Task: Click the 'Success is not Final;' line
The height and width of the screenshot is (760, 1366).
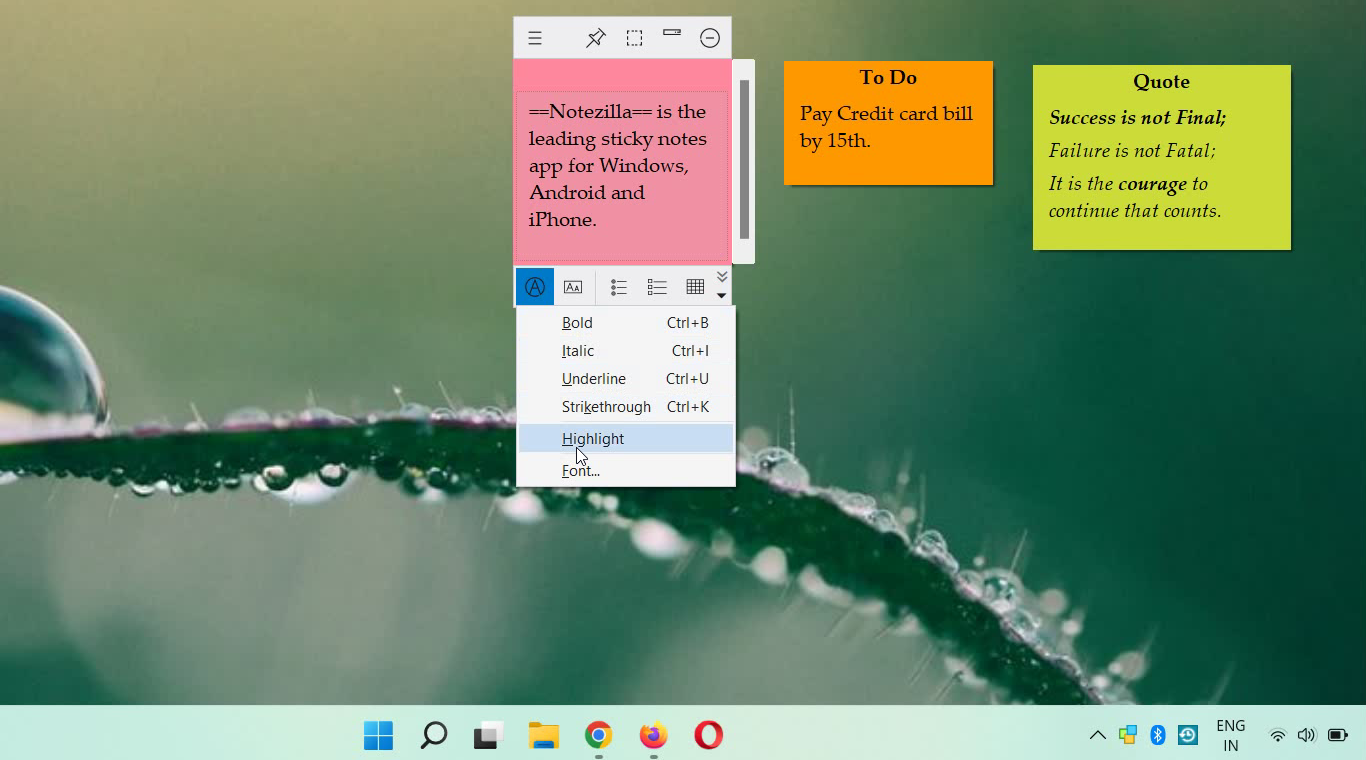Action: coord(1138,118)
